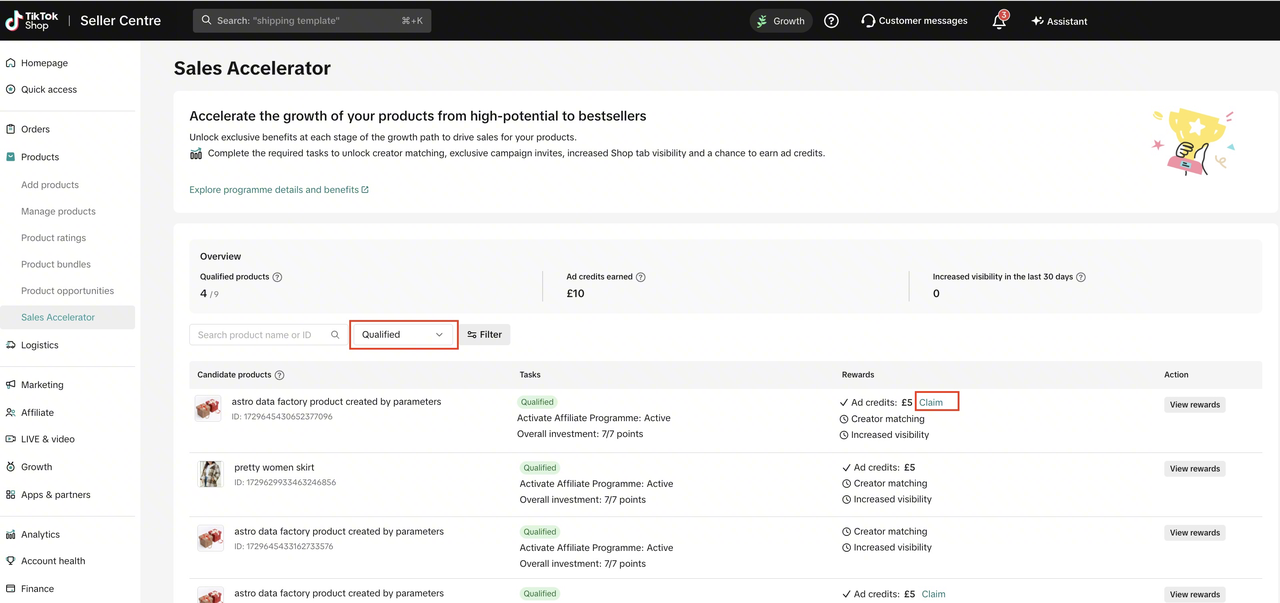1280x603 pixels.
Task: Click the Qualified products info icon
Action: coord(278,277)
